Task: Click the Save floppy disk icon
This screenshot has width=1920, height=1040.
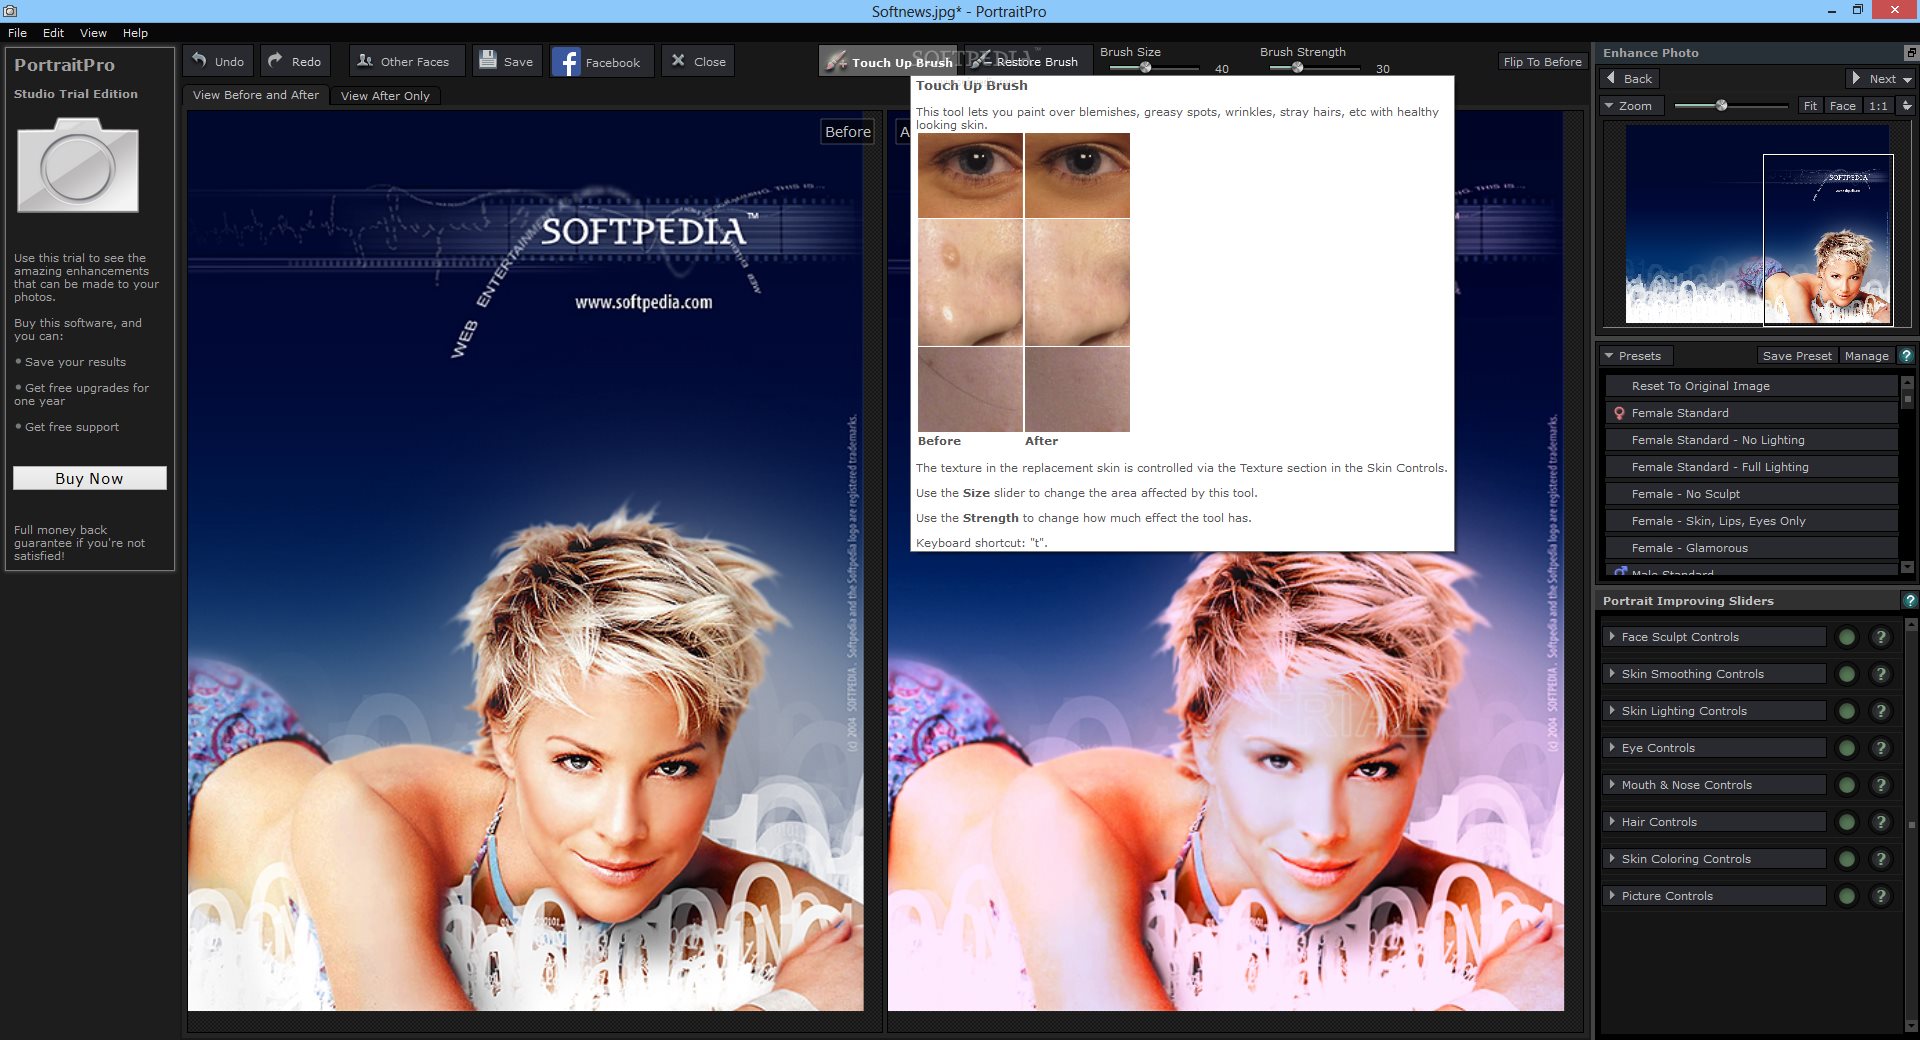Action: [488, 60]
